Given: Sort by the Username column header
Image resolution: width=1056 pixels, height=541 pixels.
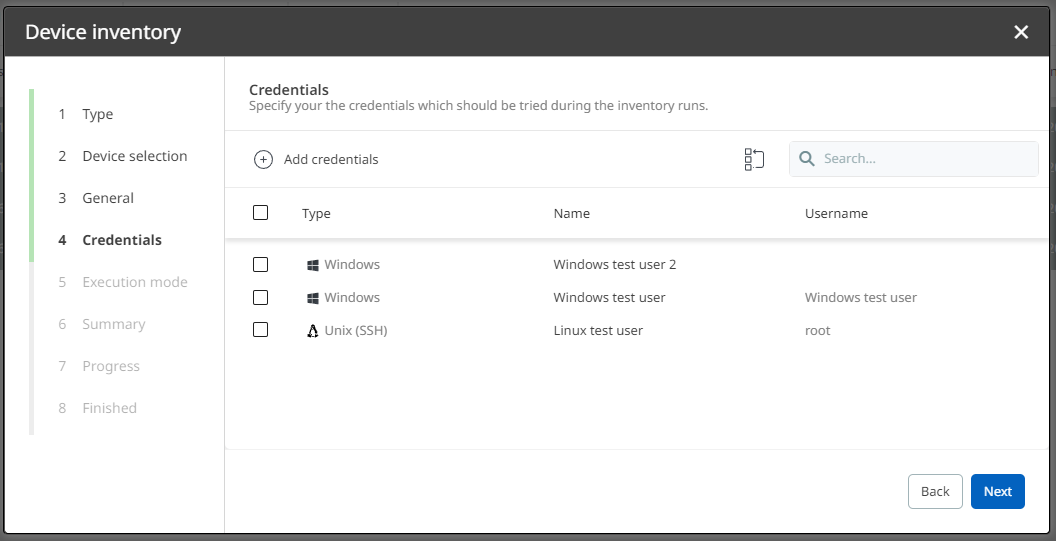Looking at the screenshot, I should [836, 213].
